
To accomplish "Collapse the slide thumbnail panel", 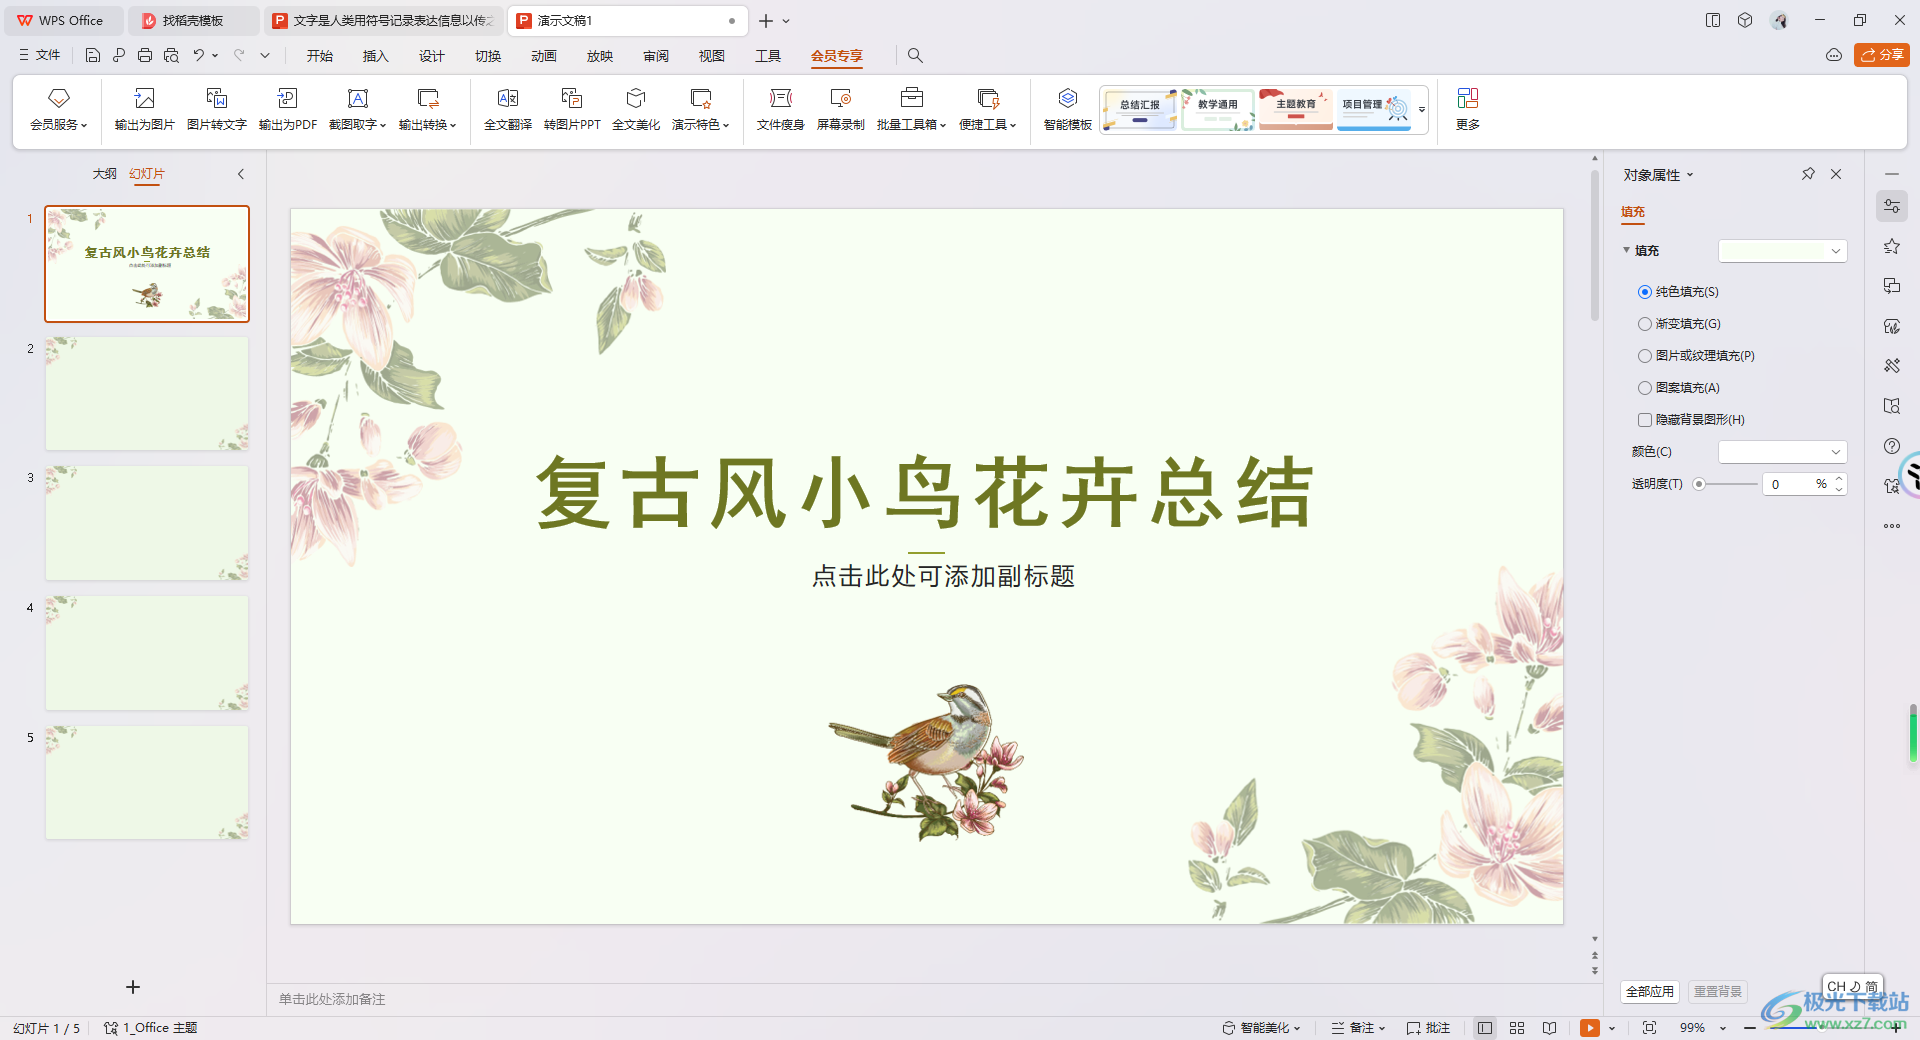I will pyautogui.click(x=241, y=174).
